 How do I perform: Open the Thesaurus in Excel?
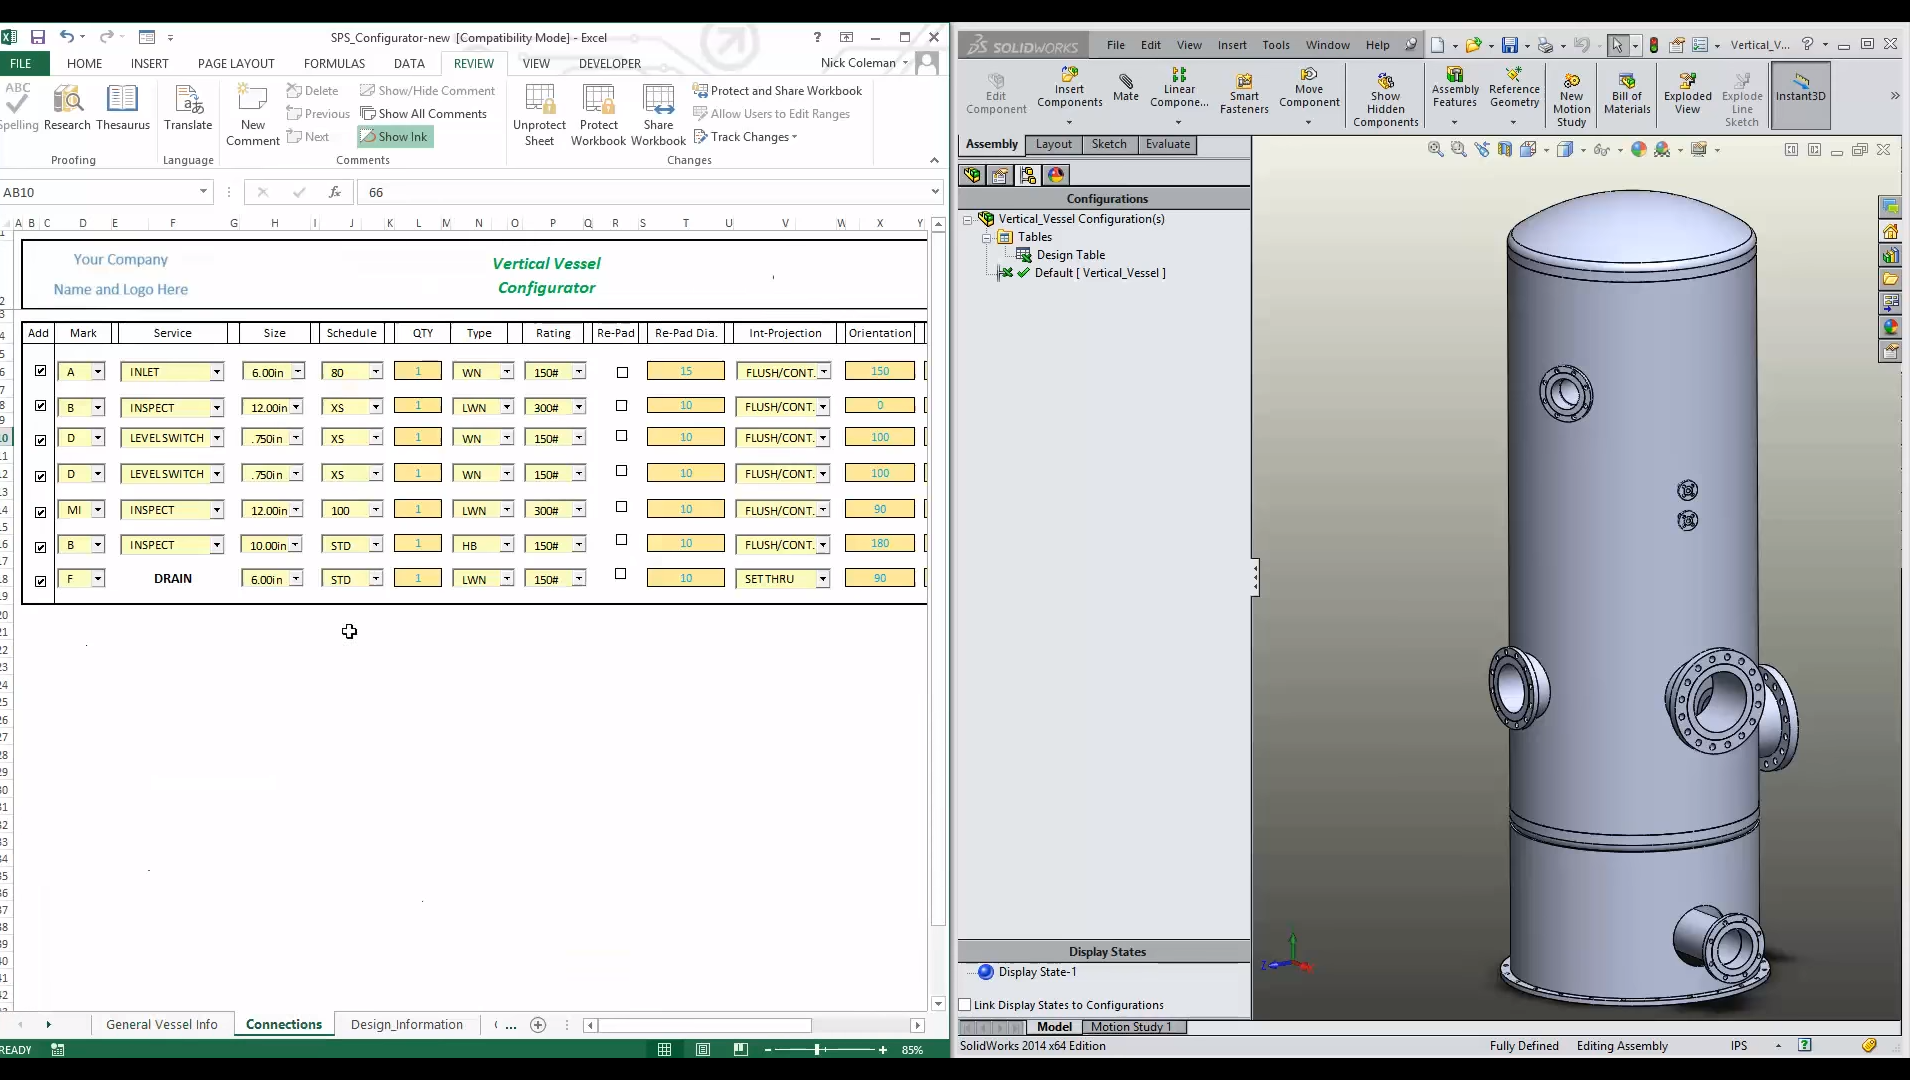click(x=123, y=108)
